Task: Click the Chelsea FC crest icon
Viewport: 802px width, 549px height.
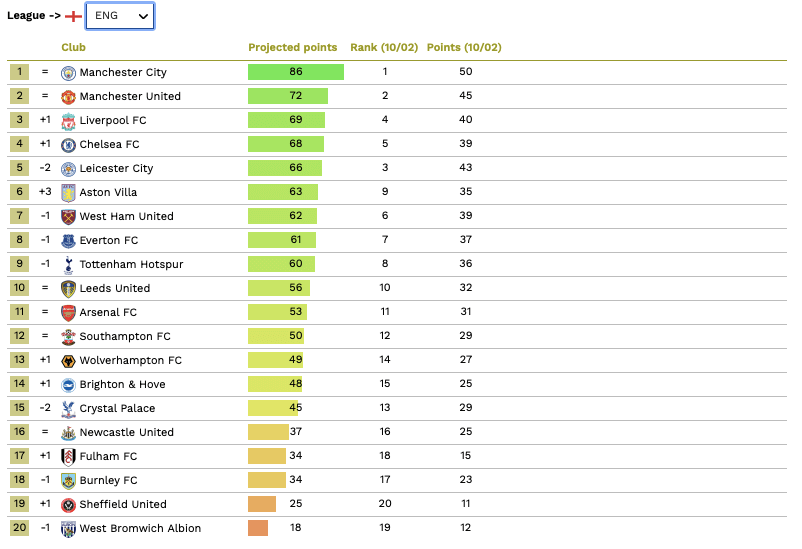Action: coord(68,145)
